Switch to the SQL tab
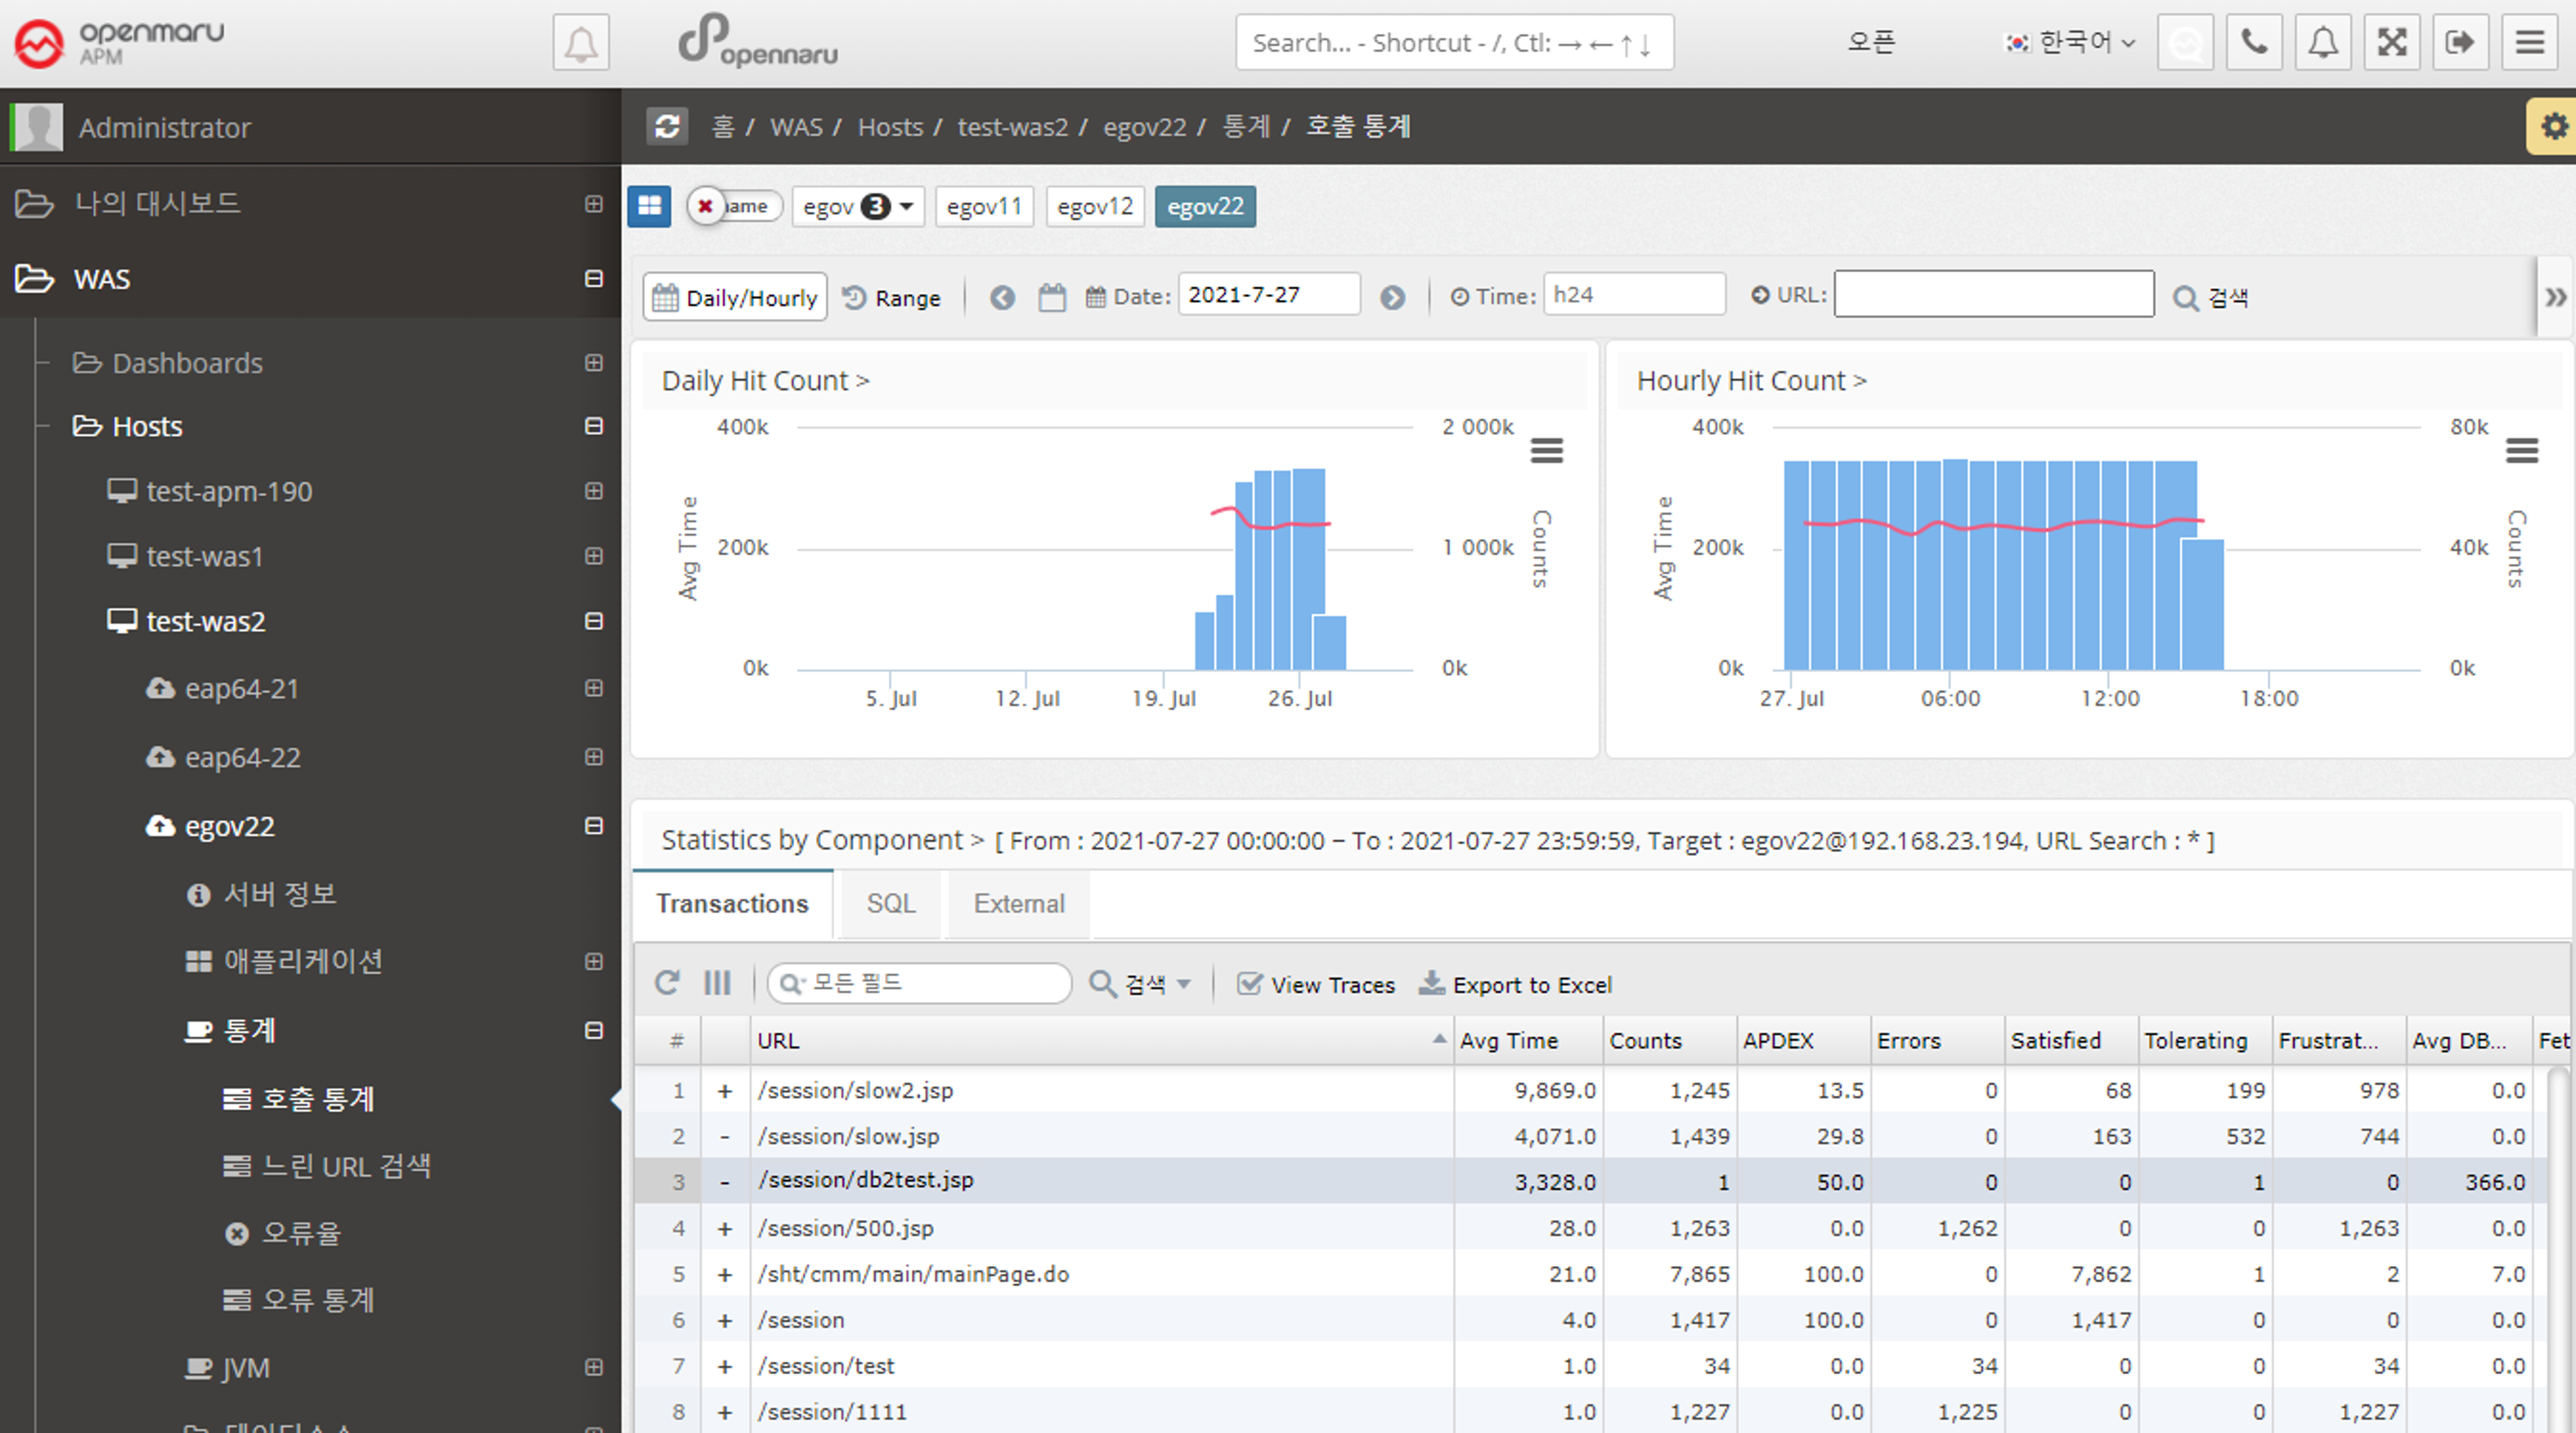The height and width of the screenshot is (1433, 2576). coord(890,904)
